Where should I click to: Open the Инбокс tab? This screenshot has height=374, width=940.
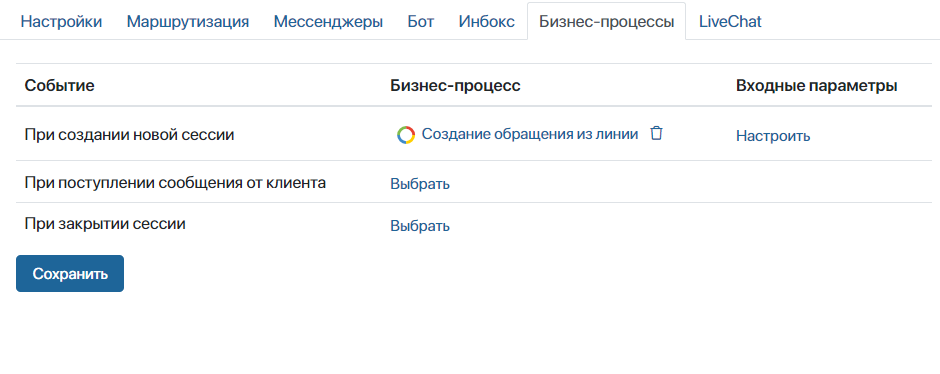click(487, 22)
